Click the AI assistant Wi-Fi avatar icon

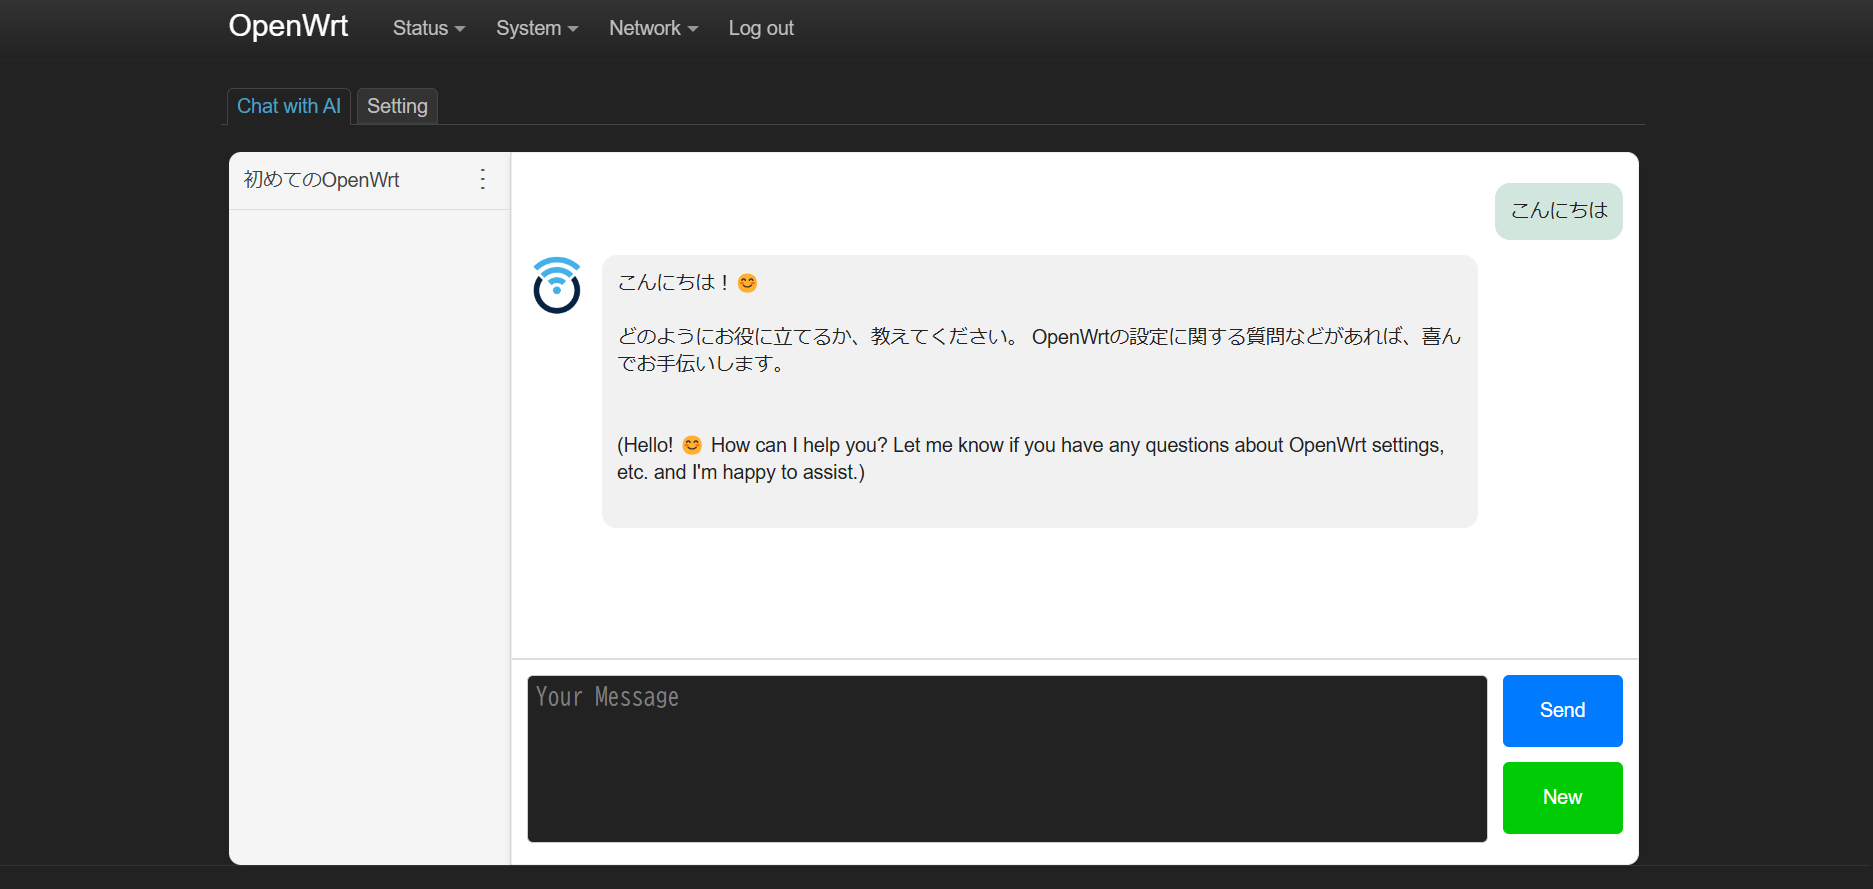click(x=557, y=285)
